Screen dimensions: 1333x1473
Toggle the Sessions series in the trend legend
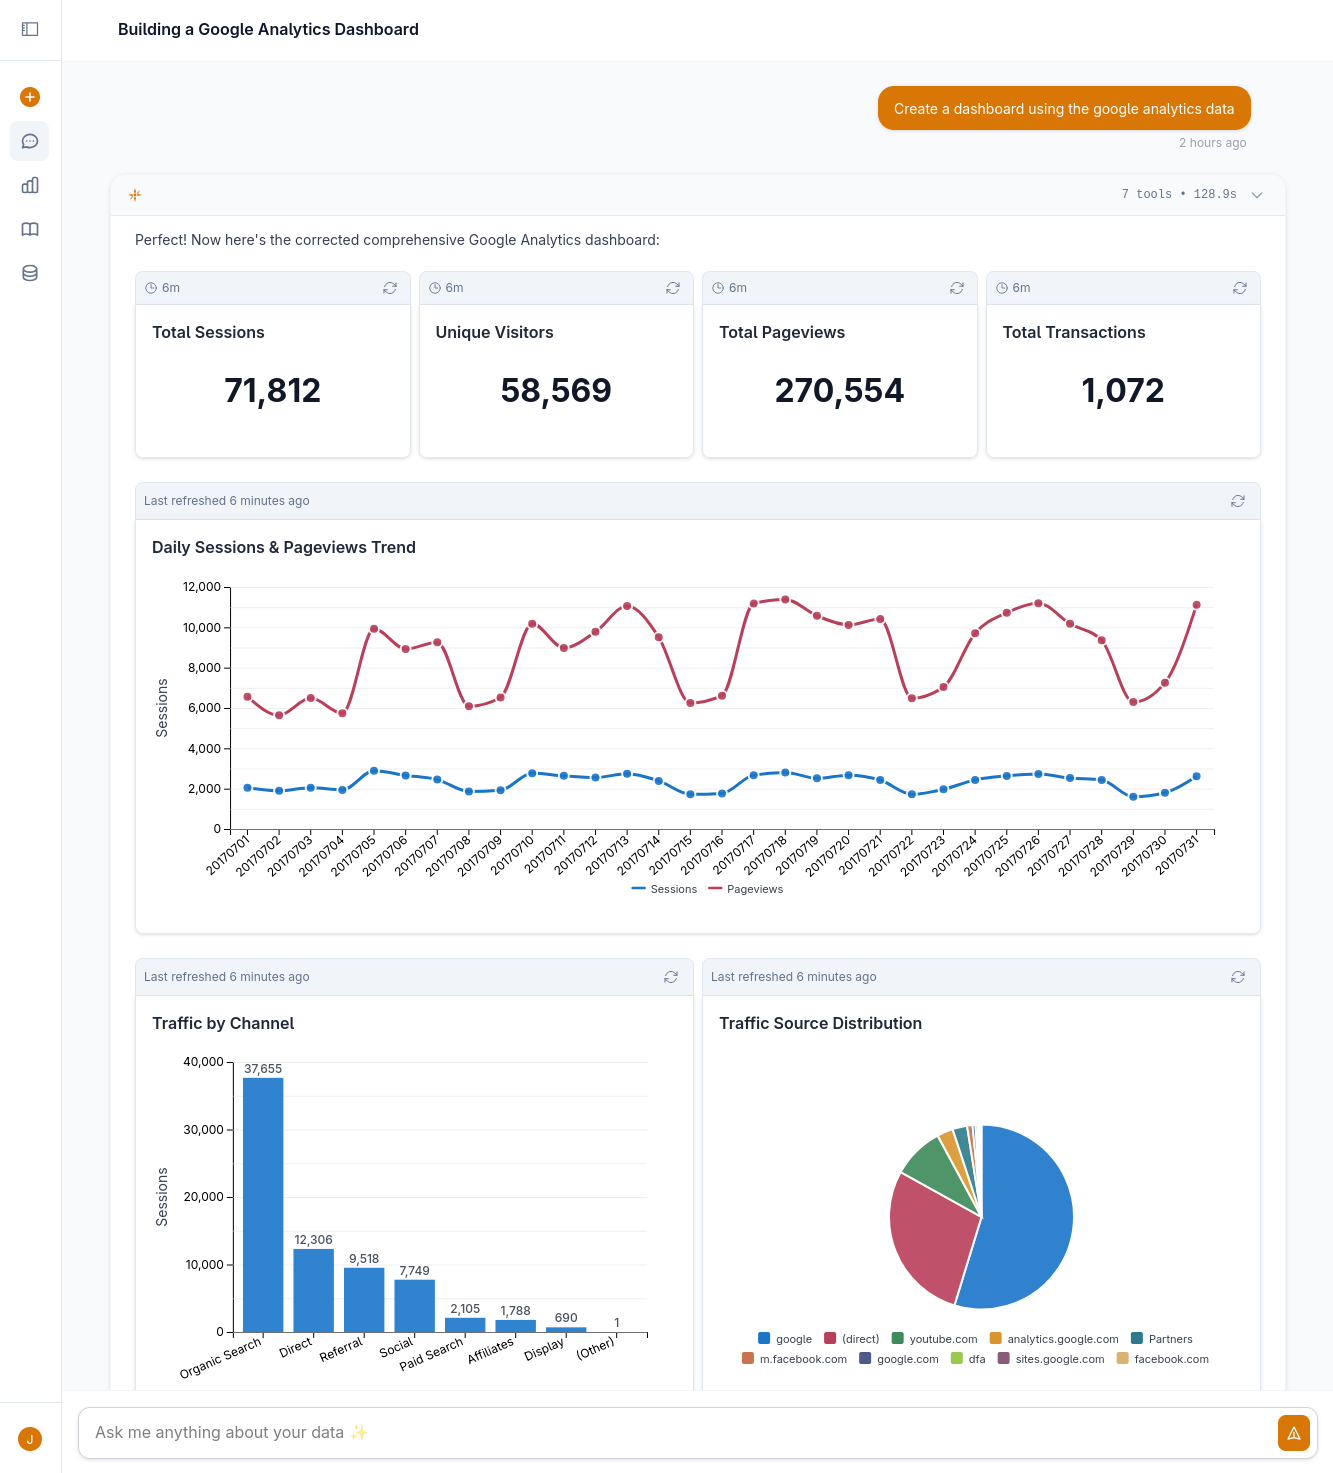tap(663, 888)
